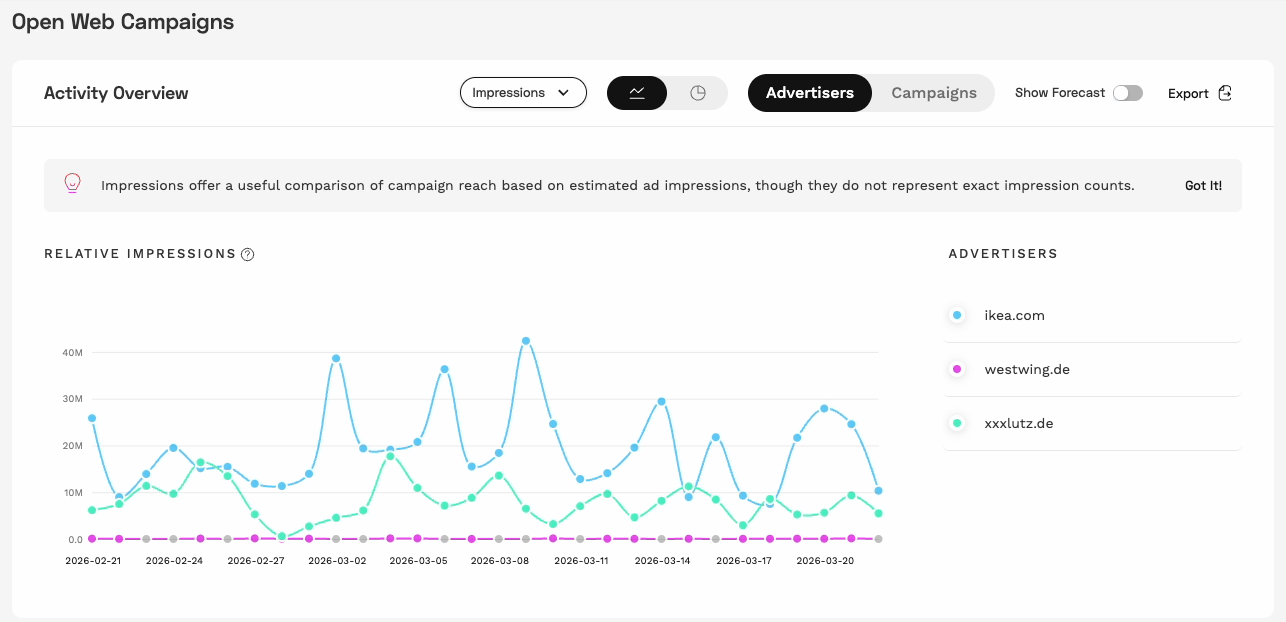Switch to pie chart view
The width and height of the screenshot is (1286, 622).
[698, 93]
